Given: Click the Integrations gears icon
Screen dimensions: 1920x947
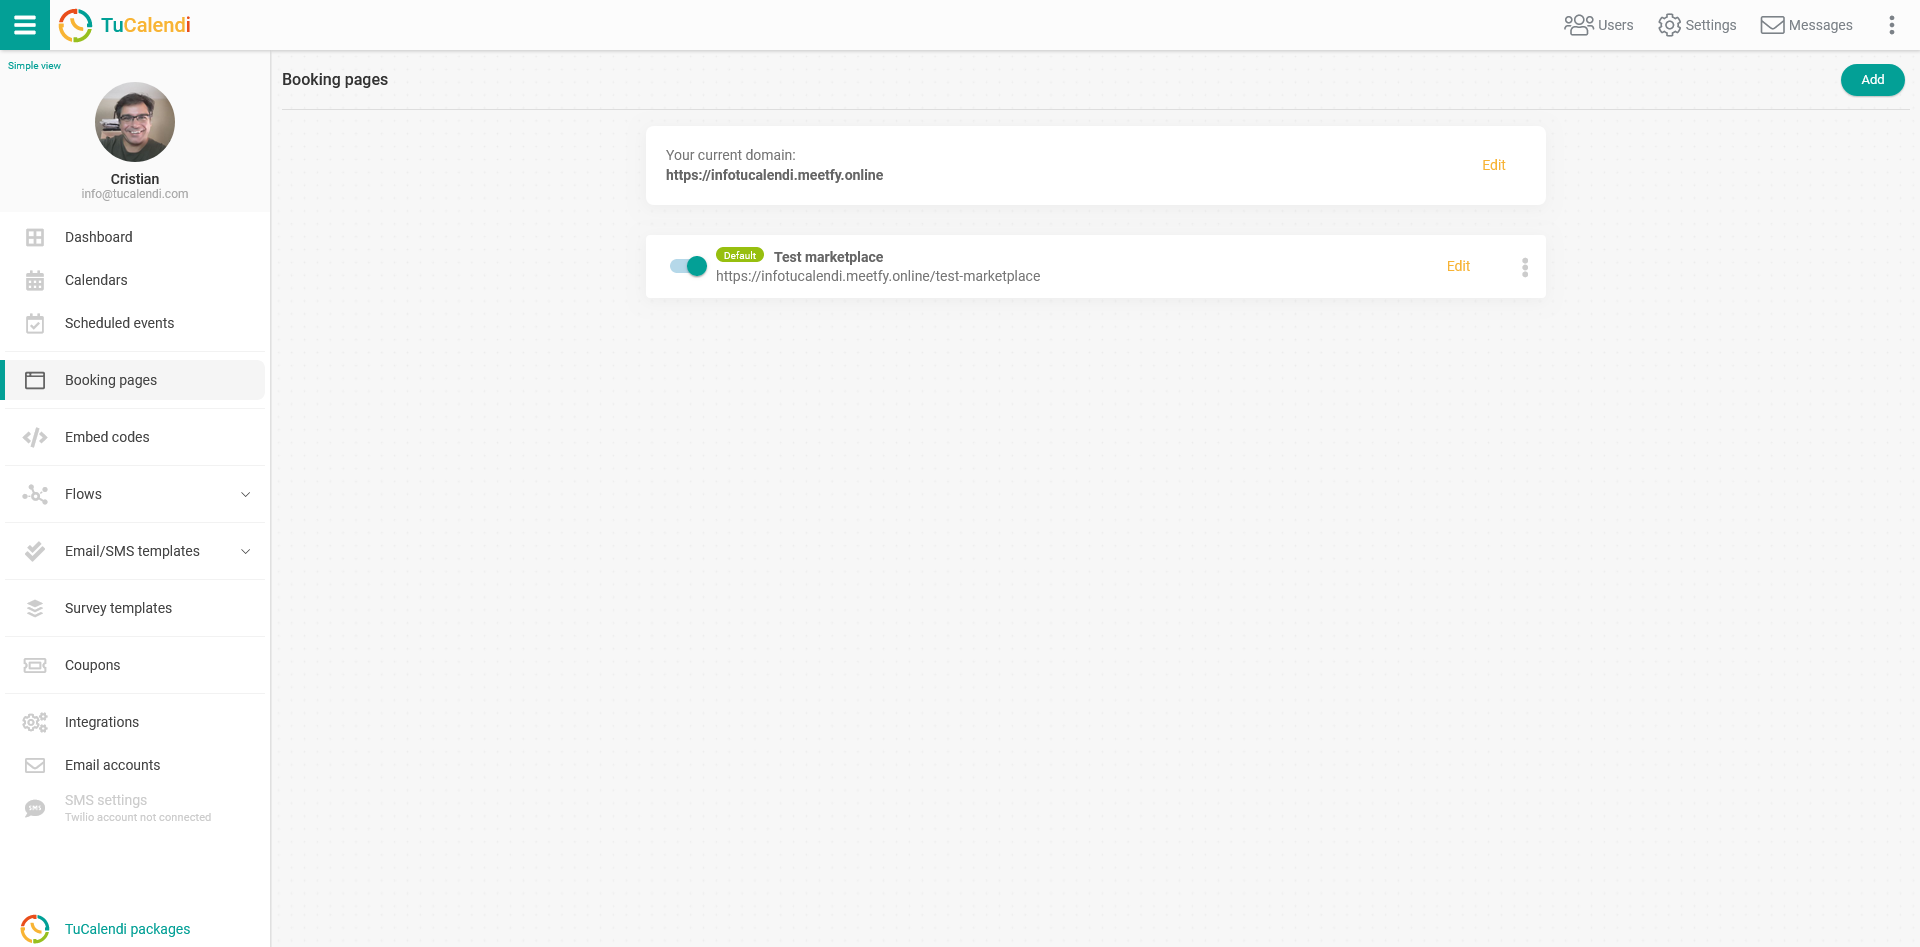Looking at the screenshot, I should pos(35,722).
